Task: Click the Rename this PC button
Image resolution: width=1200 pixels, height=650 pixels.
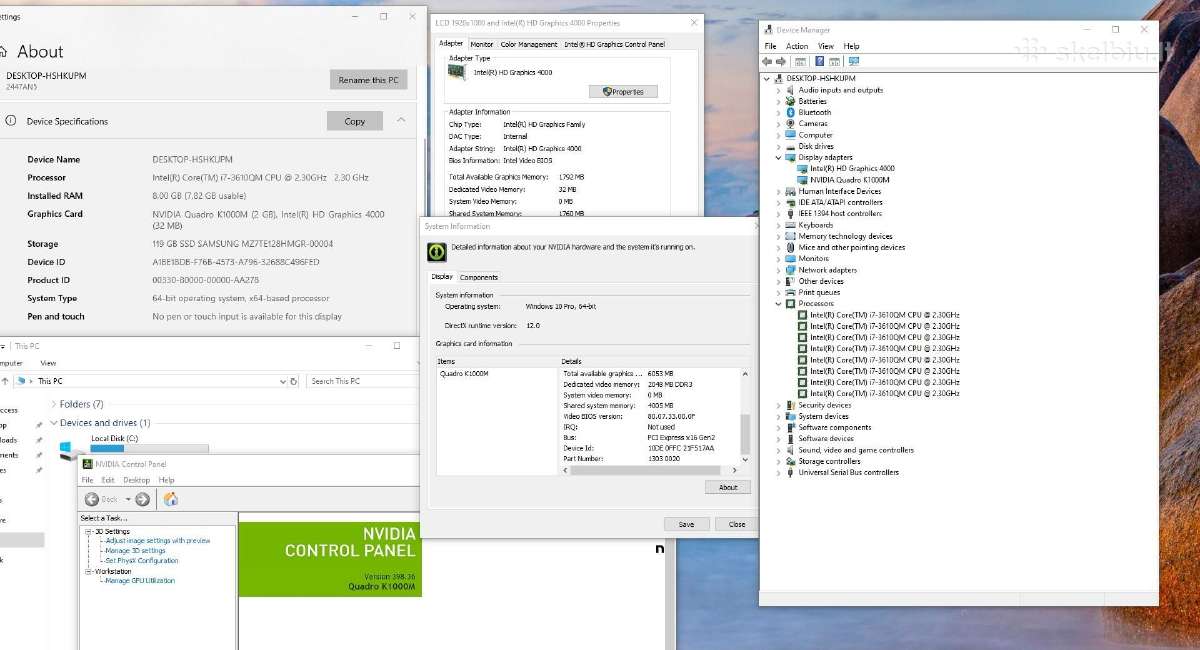Action: pos(369,80)
